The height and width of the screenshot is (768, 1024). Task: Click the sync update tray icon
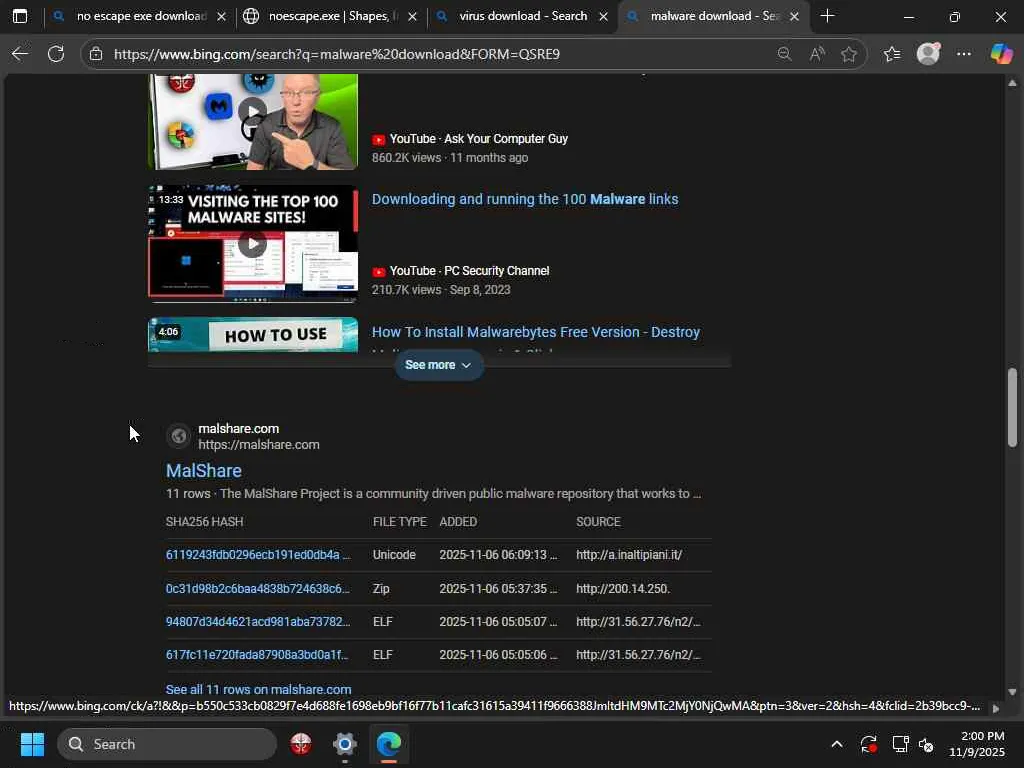point(869,744)
